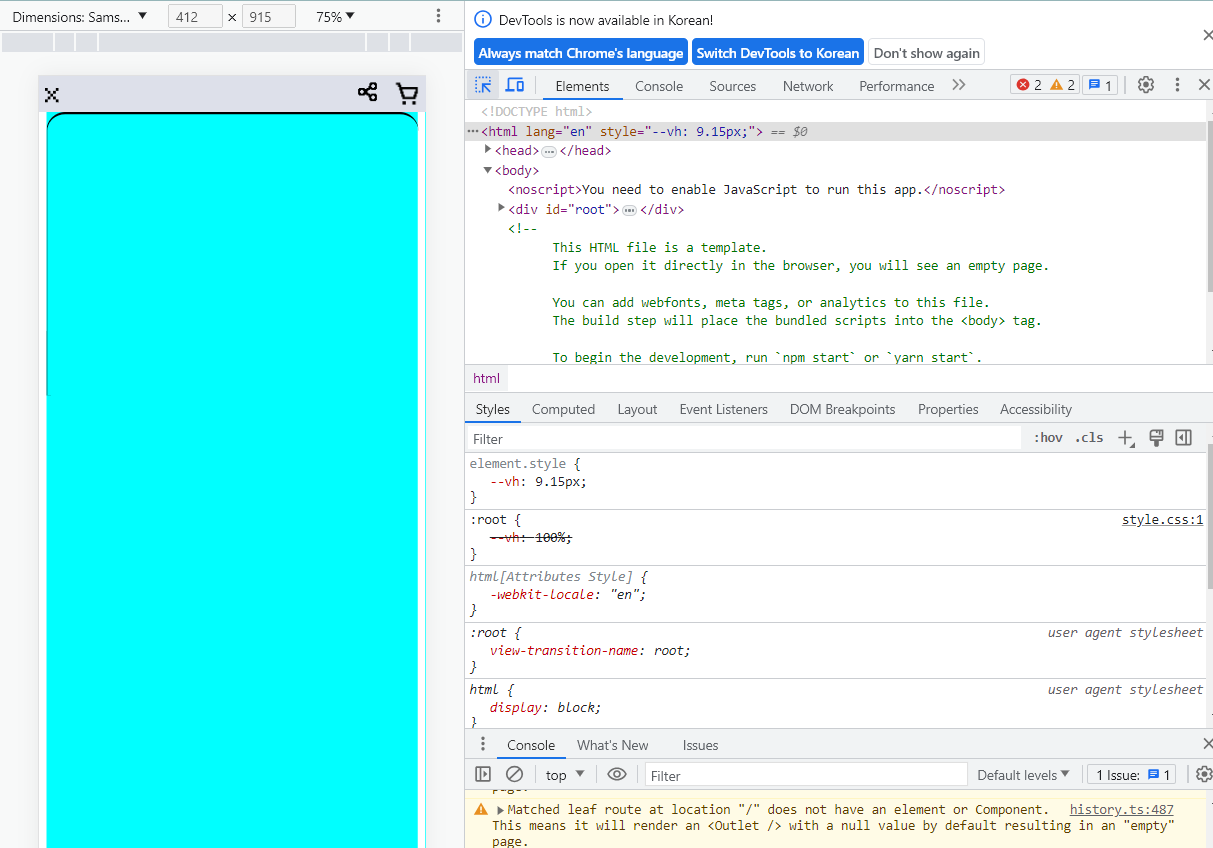Image resolution: width=1213 pixels, height=848 pixels.
Task: Click console Filter input
Action: coord(806,775)
